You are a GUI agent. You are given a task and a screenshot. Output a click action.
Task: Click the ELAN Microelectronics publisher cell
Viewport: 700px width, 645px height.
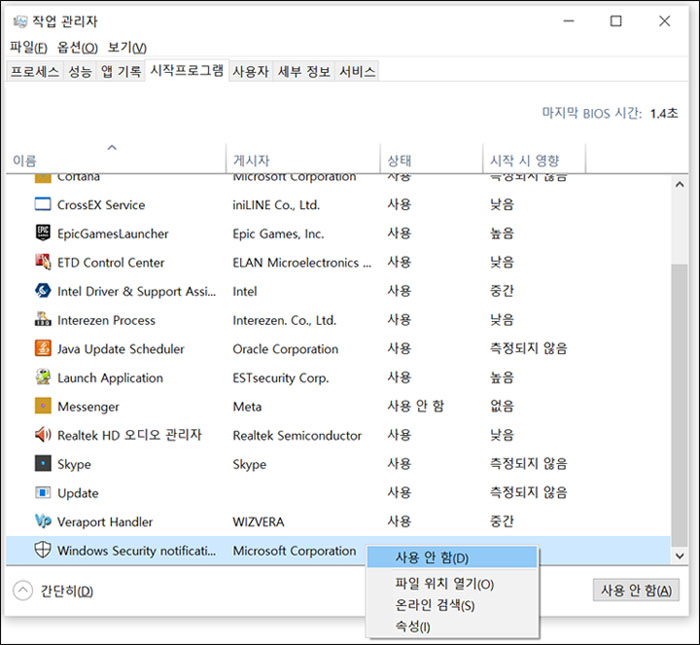[302, 262]
